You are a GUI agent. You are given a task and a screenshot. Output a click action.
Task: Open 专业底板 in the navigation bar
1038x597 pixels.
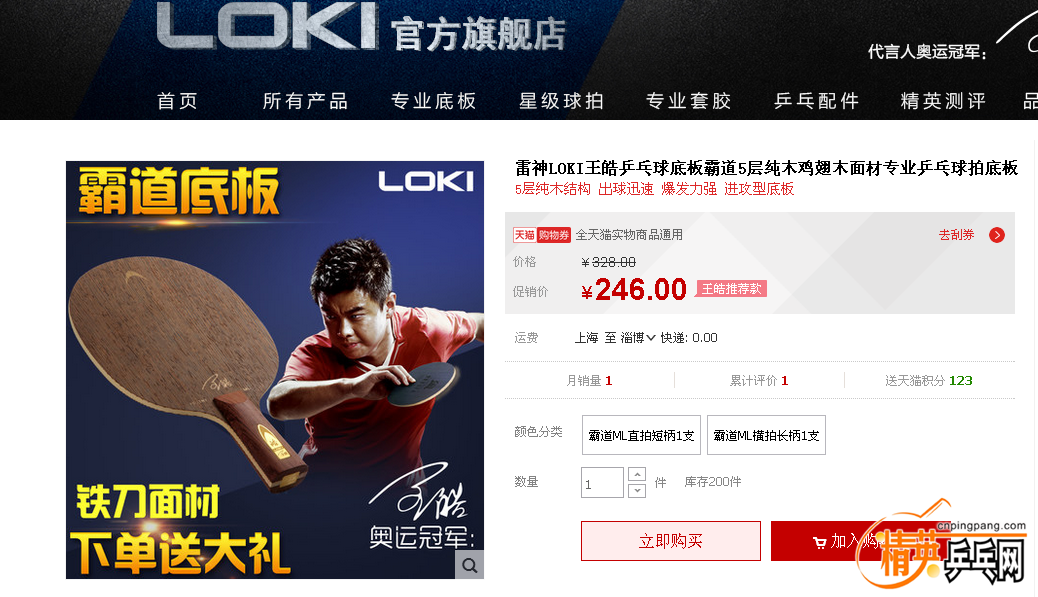(x=434, y=101)
